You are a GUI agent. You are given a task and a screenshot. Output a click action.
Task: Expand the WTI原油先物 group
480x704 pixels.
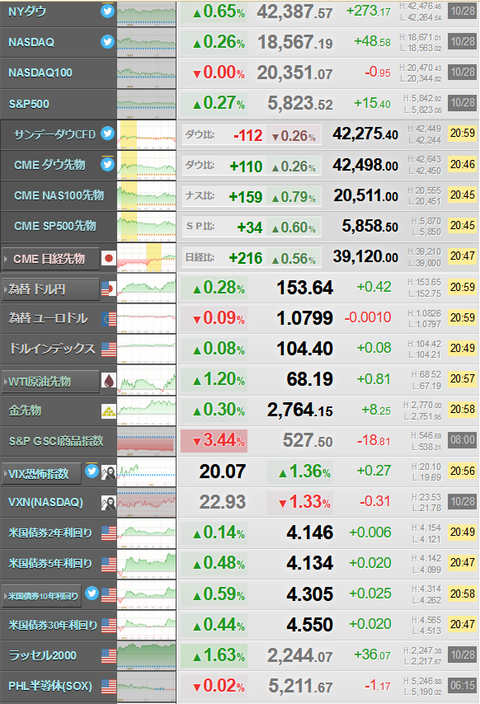click(x=50, y=382)
